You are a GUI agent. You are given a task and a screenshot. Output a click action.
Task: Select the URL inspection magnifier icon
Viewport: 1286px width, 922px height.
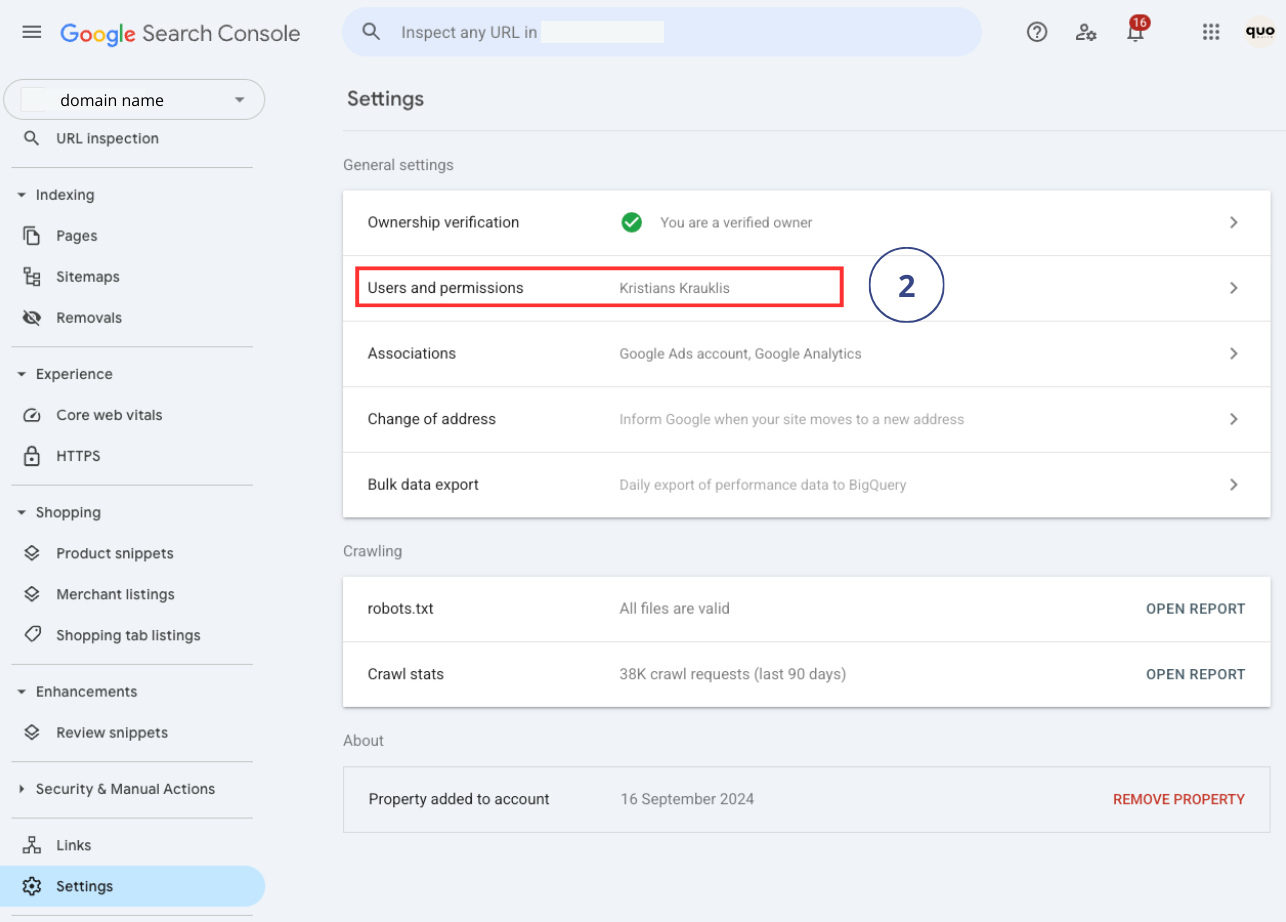pos(29,138)
